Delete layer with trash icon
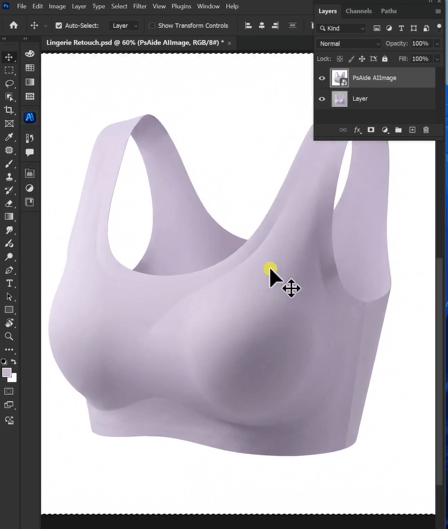 (426, 130)
